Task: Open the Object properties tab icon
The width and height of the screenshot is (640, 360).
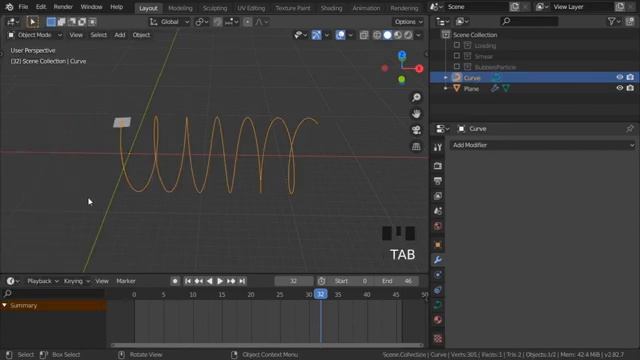Action: click(438, 245)
